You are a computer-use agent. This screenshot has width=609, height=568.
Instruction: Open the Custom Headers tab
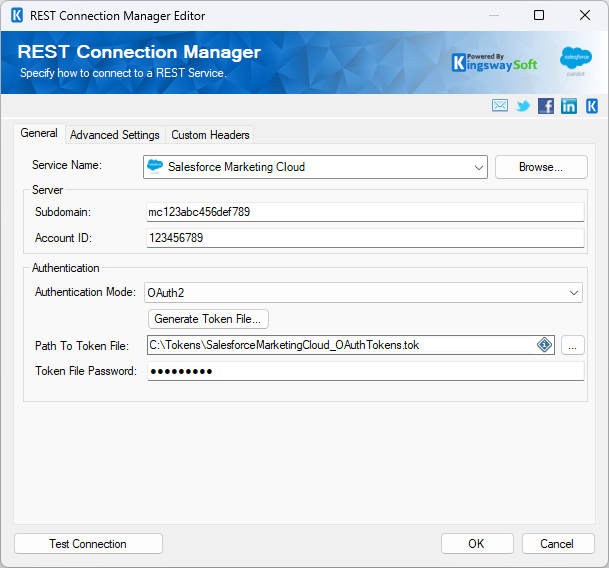210,135
